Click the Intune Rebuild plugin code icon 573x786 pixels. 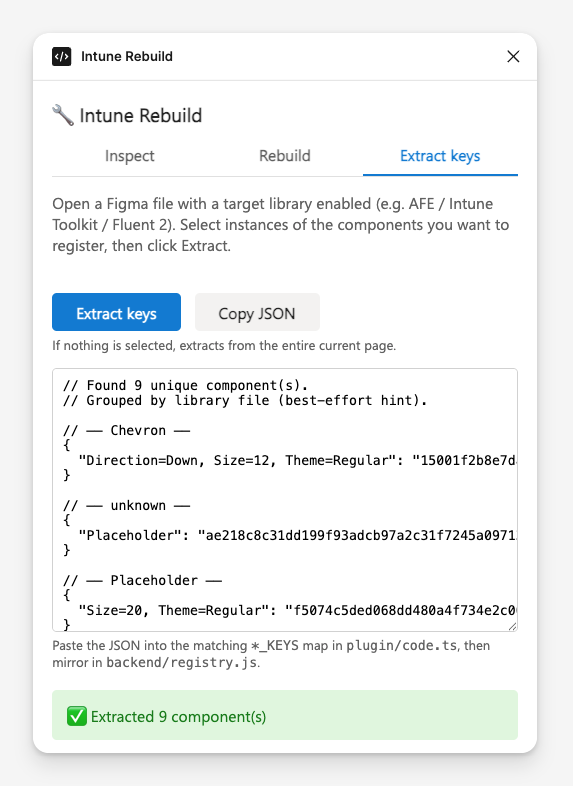tap(62, 57)
